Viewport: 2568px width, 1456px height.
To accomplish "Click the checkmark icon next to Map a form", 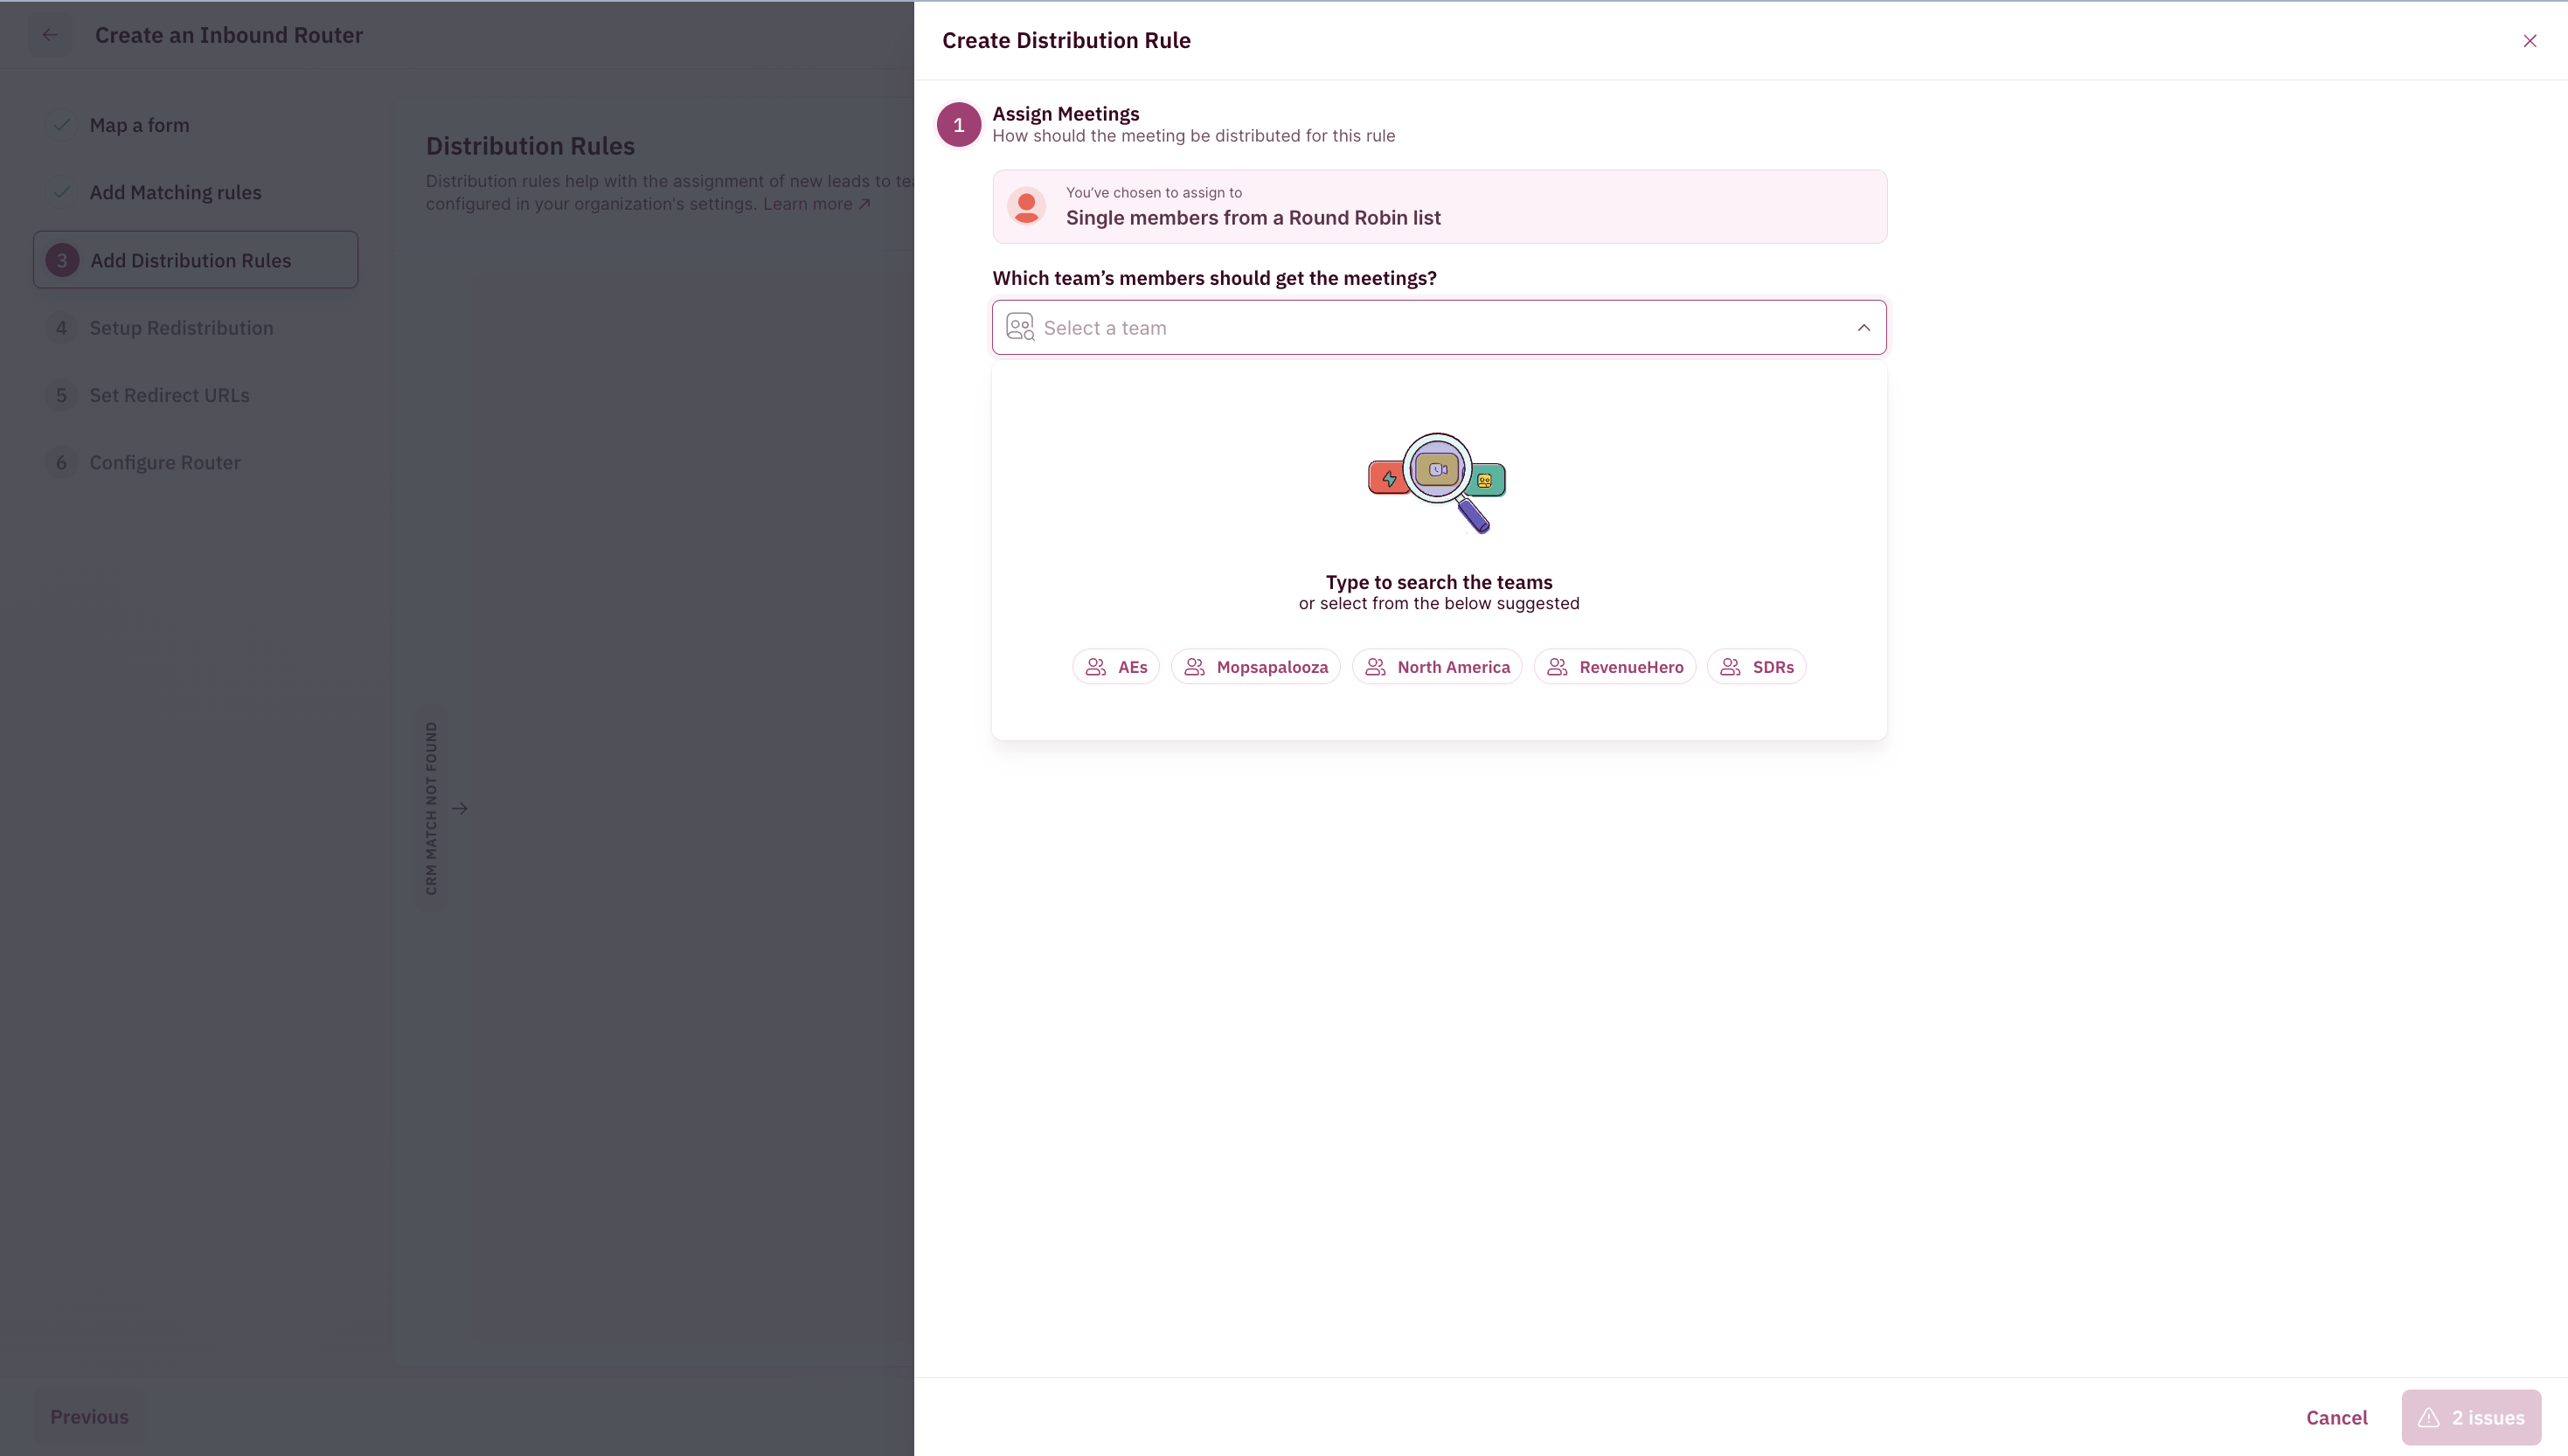I will point(62,125).
